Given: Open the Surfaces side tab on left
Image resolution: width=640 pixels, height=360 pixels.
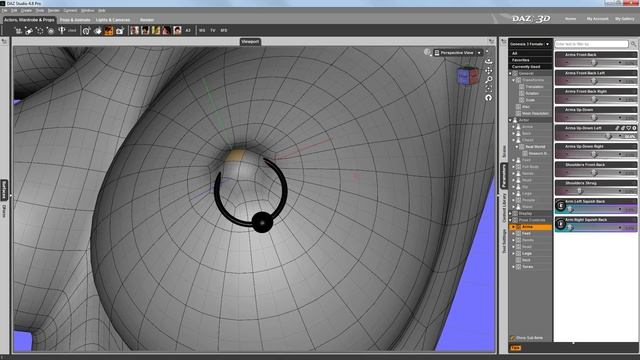Looking at the screenshot, I should [x=4, y=190].
